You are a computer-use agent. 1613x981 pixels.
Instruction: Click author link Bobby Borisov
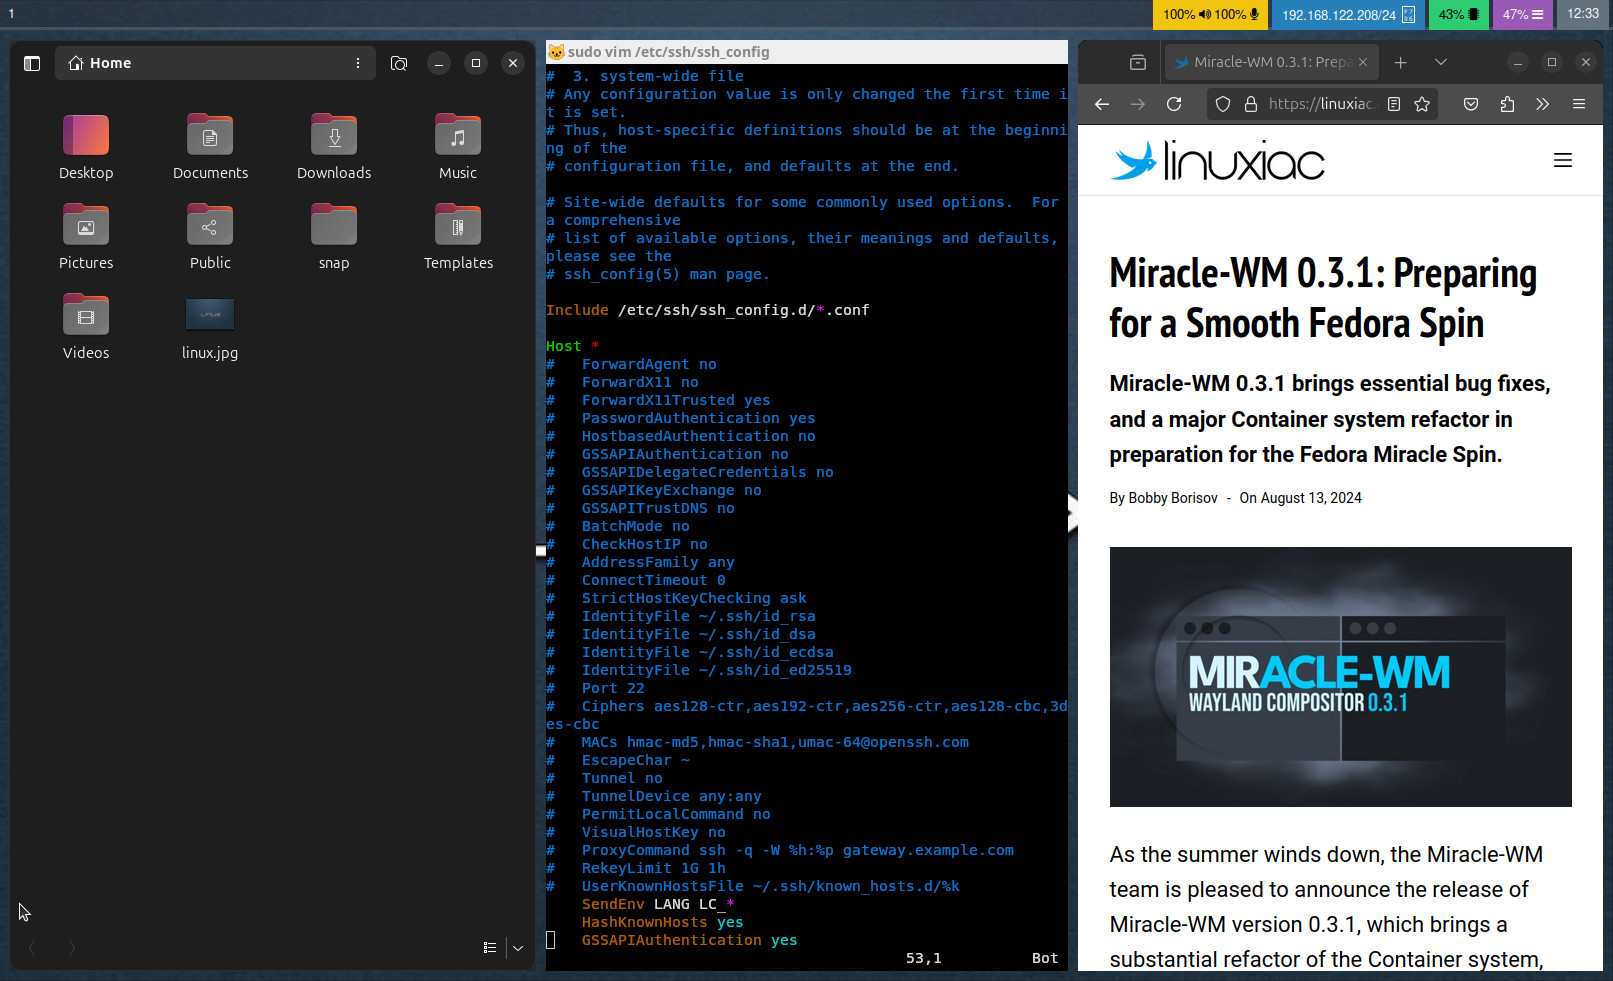1173,498
